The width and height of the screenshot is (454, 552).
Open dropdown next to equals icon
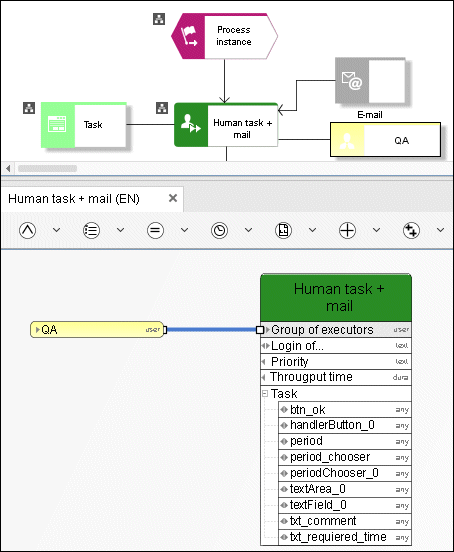[x=184, y=230]
